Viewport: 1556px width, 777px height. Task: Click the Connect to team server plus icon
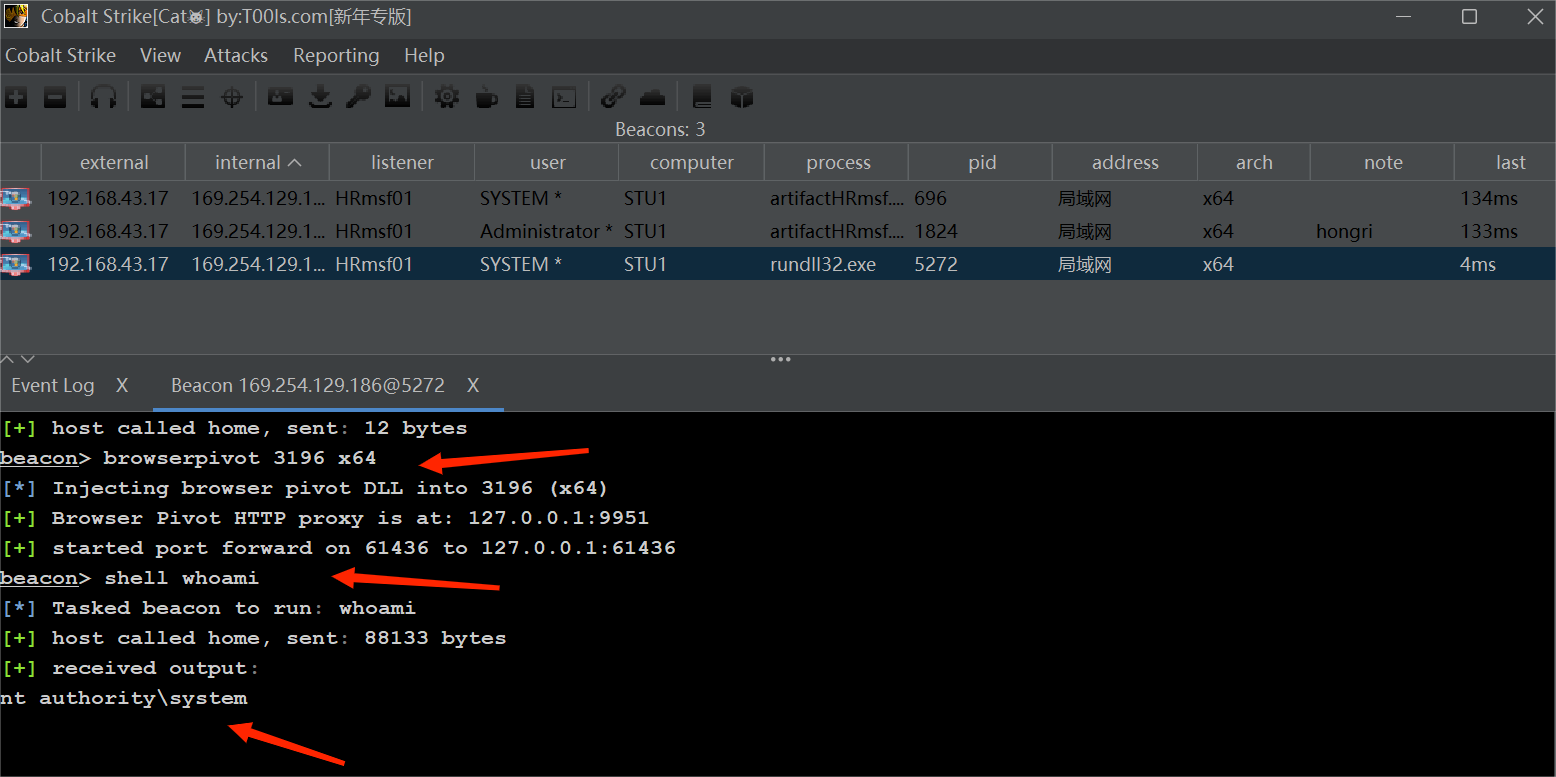16,97
